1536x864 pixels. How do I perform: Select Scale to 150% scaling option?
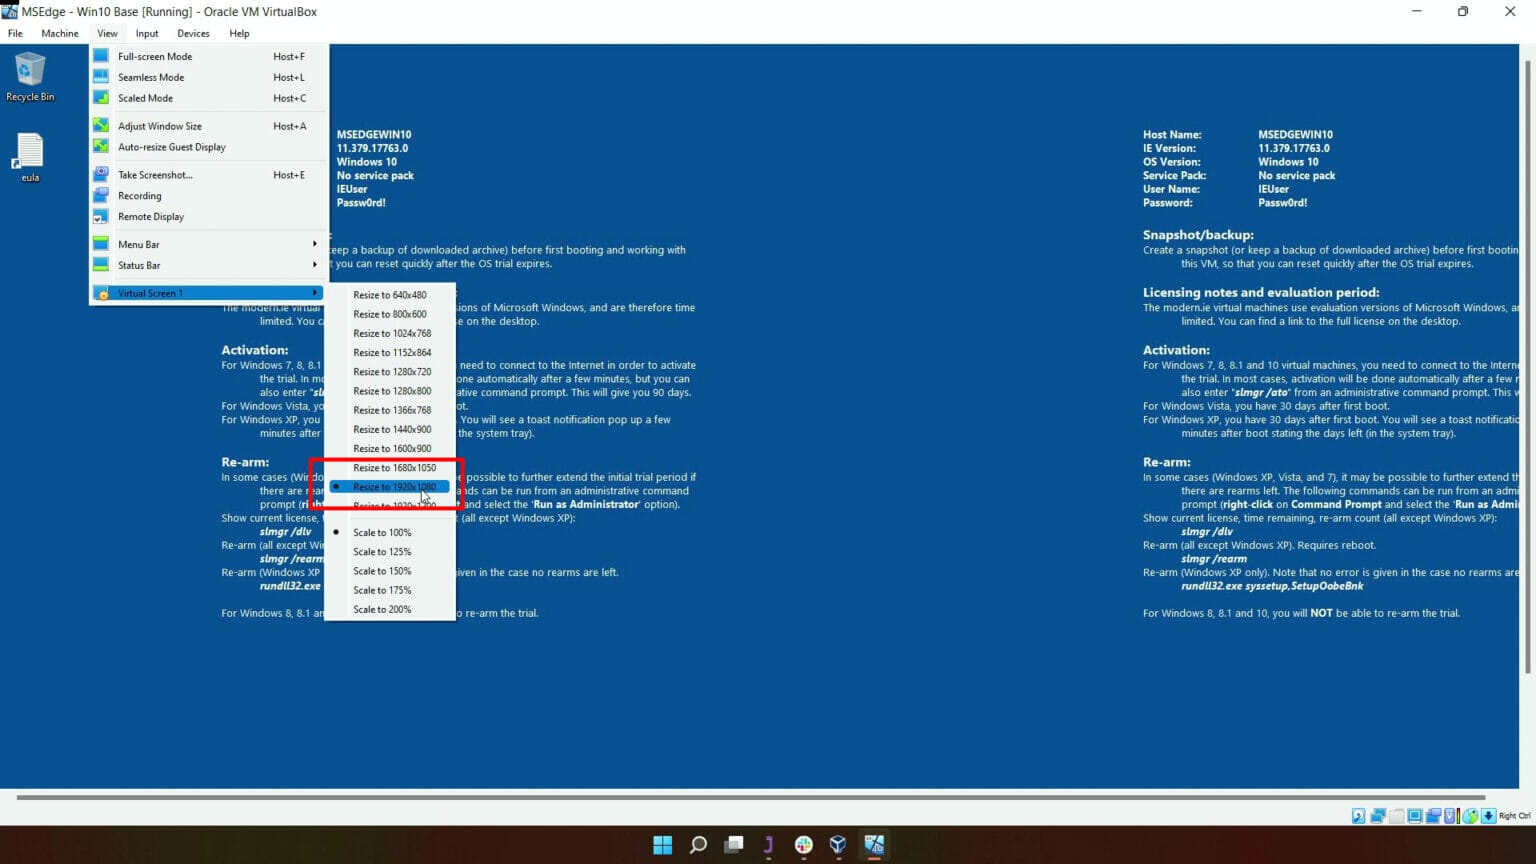click(382, 570)
